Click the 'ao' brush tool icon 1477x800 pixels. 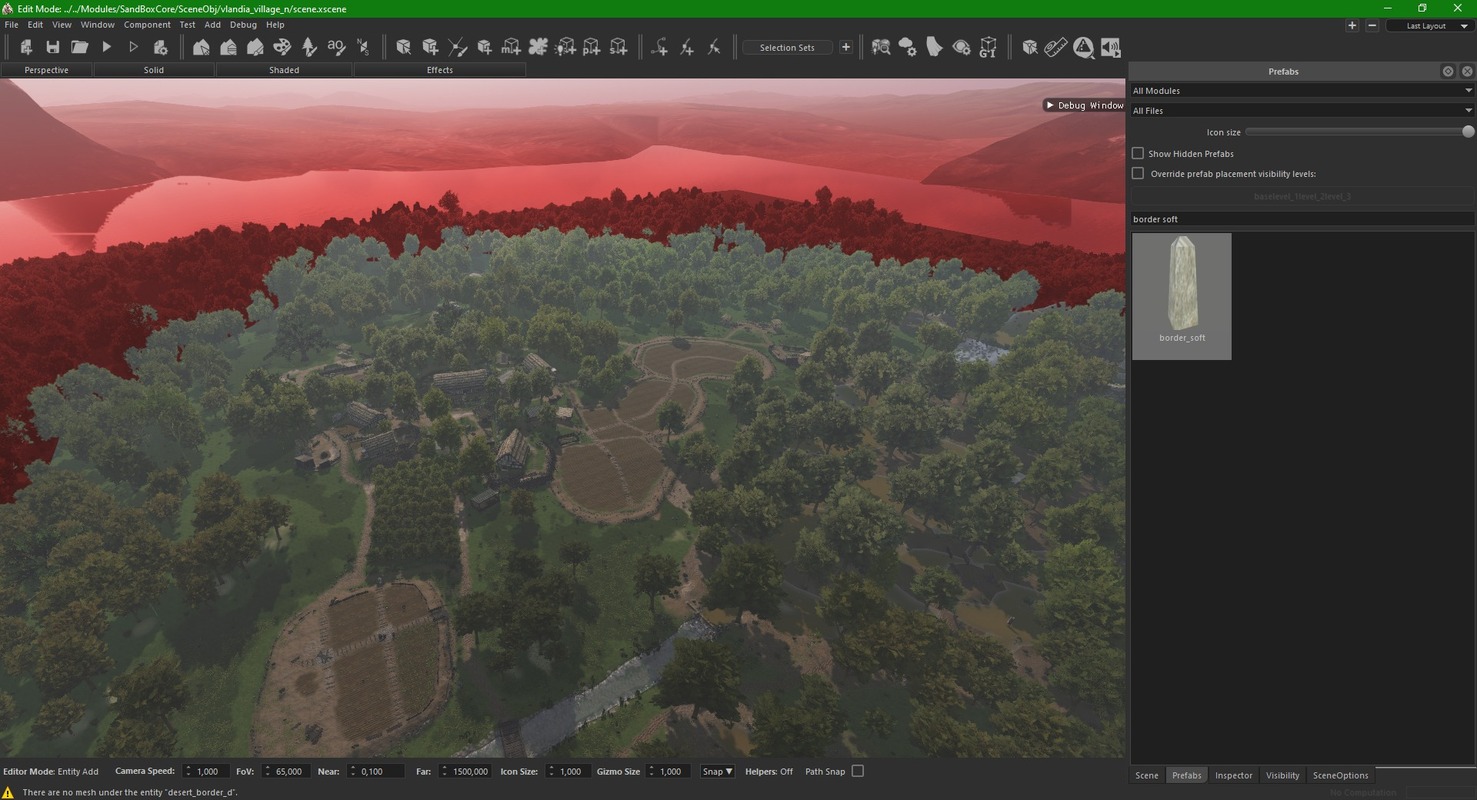(x=336, y=47)
